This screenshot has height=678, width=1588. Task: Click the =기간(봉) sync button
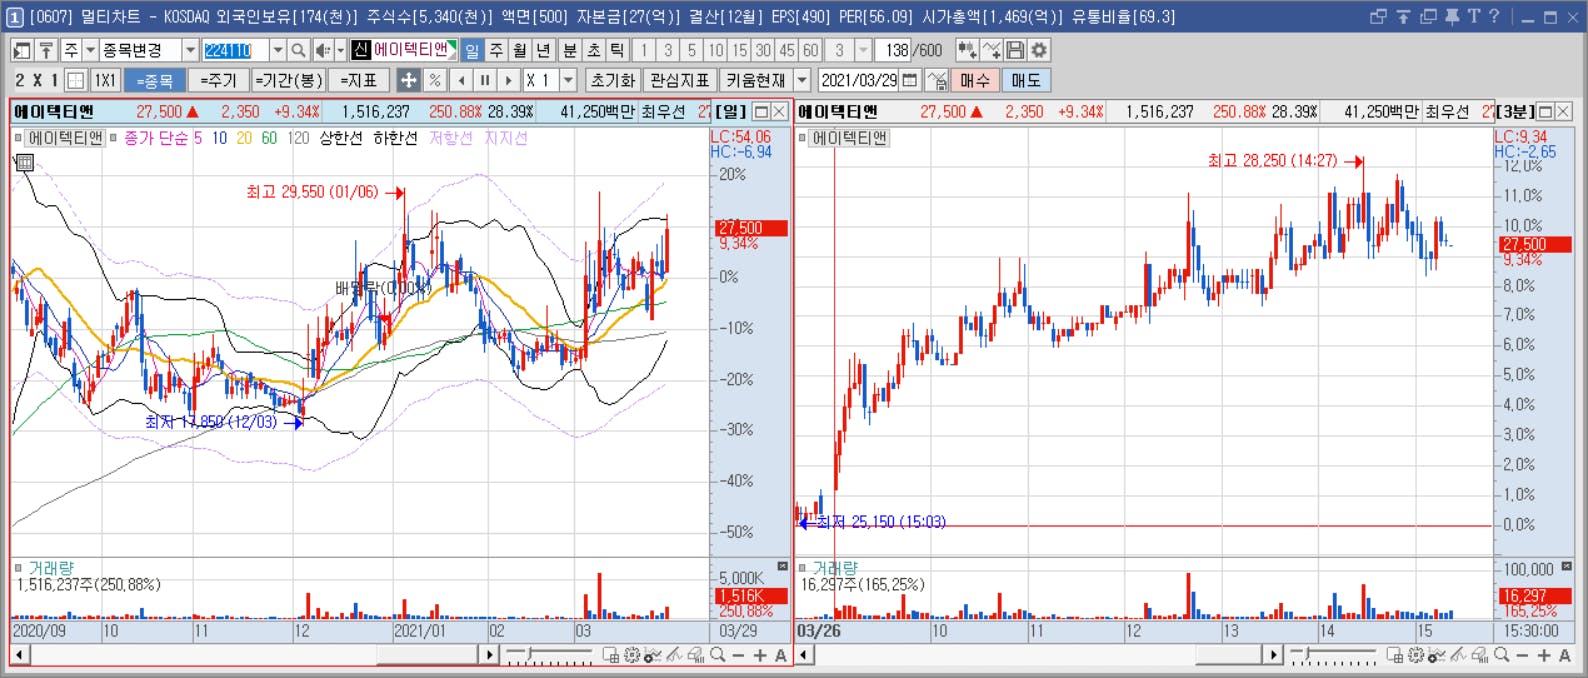(288, 80)
